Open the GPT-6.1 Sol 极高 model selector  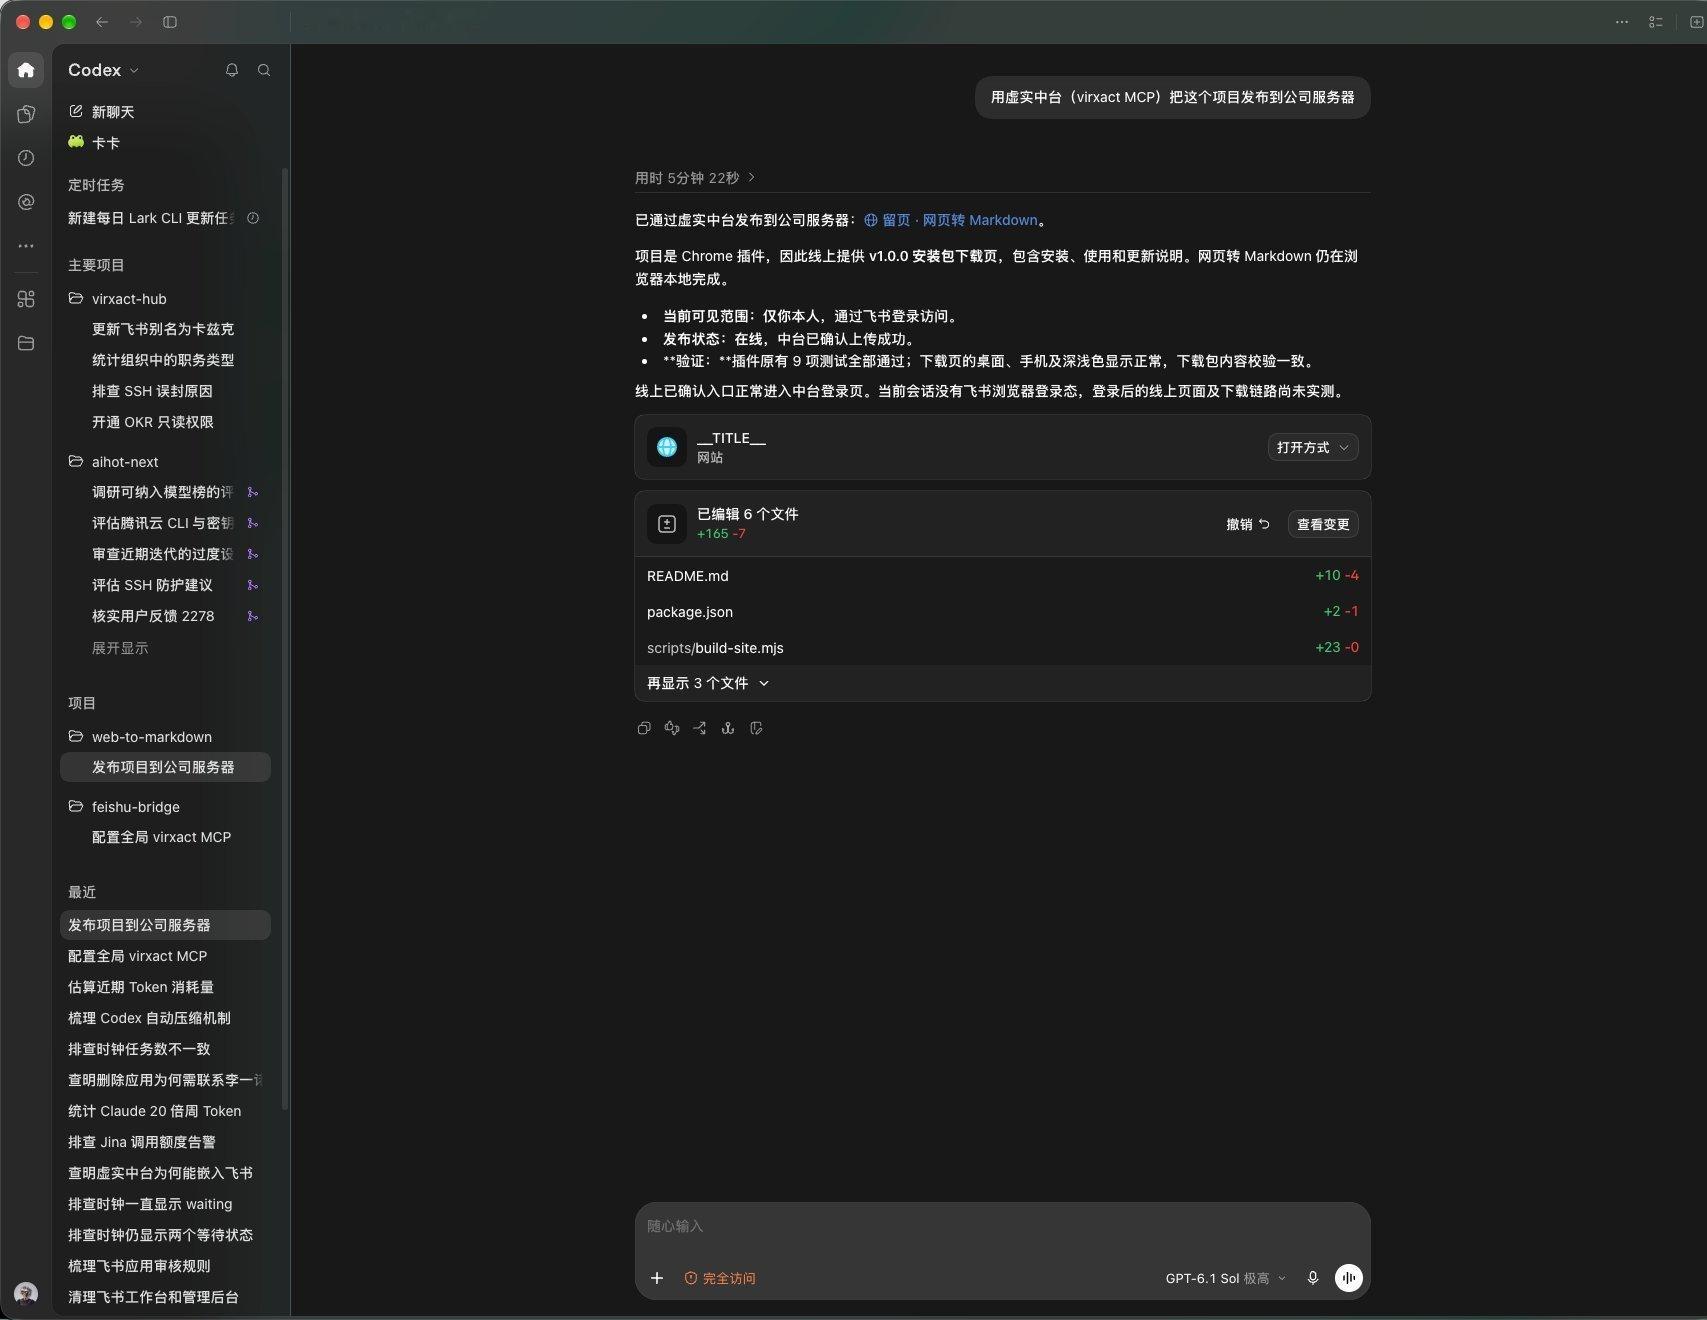[x=1225, y=1278]
